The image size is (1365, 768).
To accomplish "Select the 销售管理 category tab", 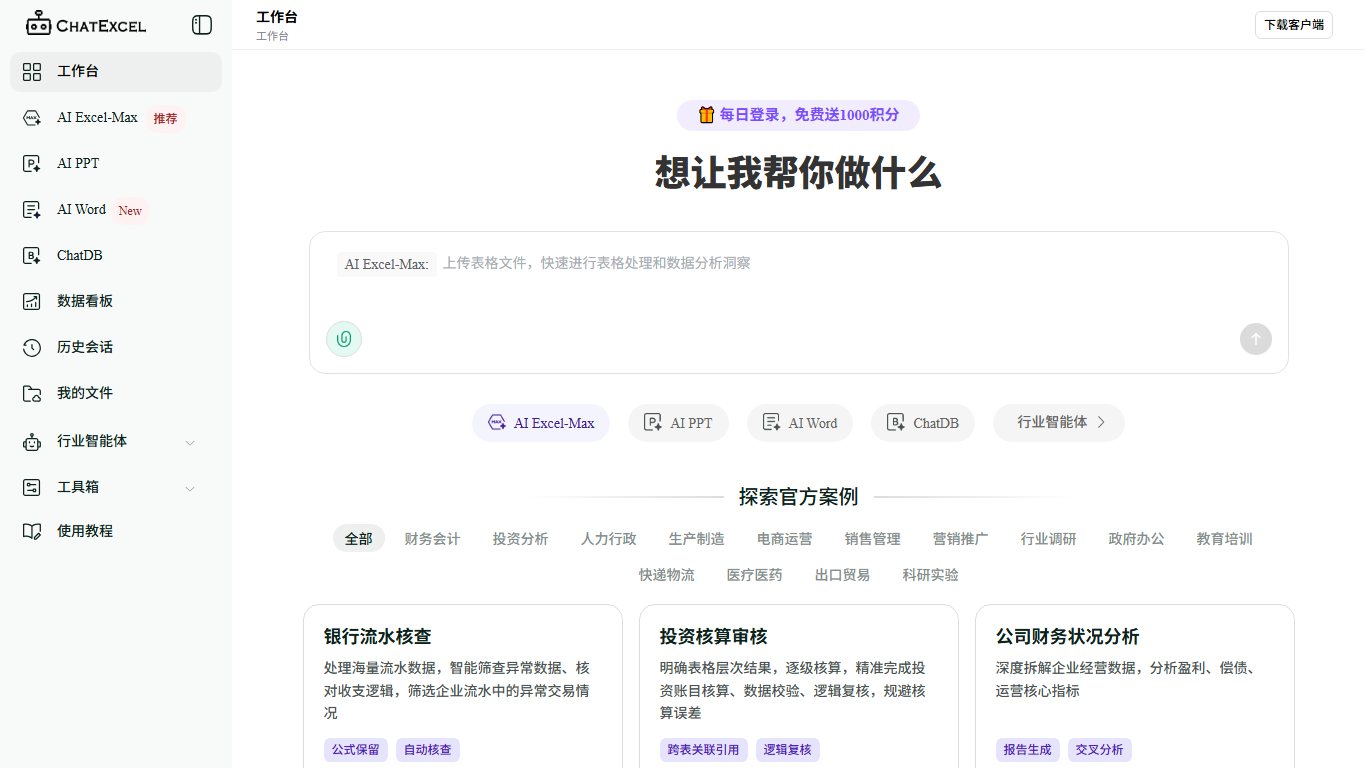I will tap(873, 539).
